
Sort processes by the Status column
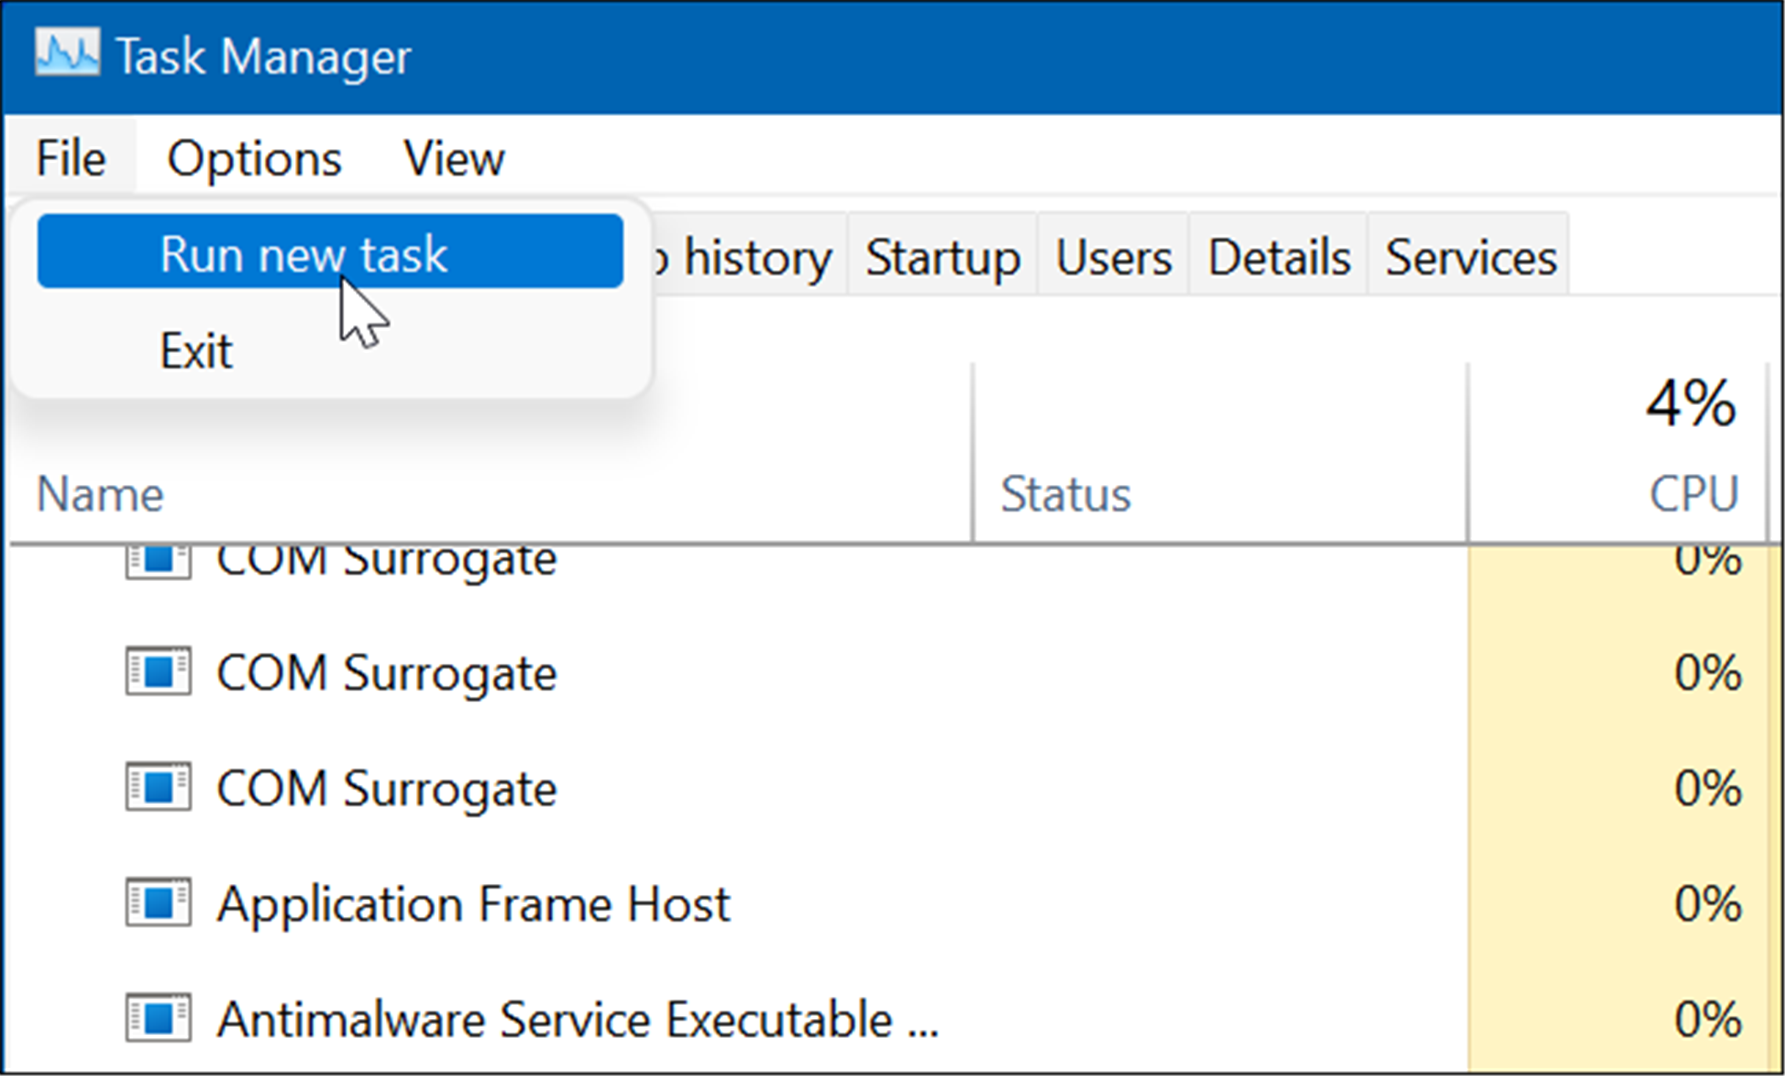[x=1065, y=493]
